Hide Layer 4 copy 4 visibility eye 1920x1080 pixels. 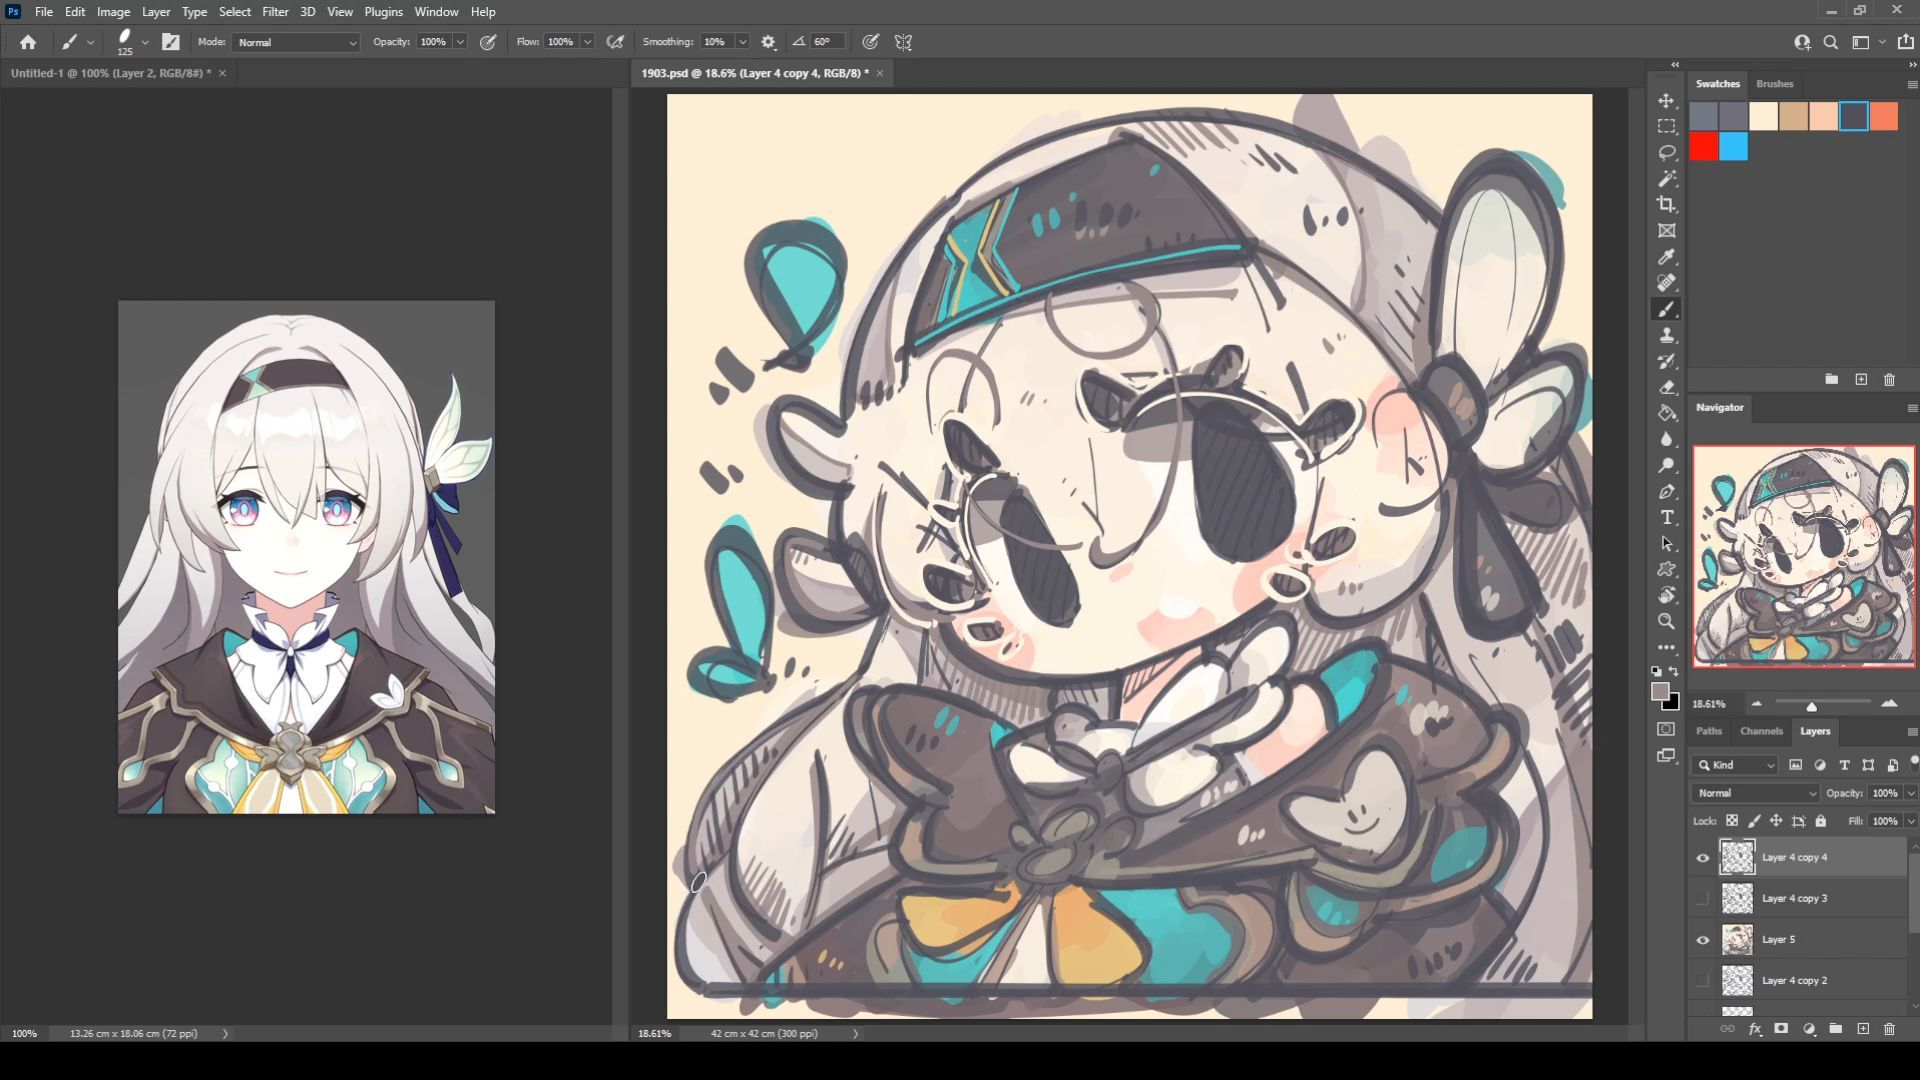[x=1702, y=858]
